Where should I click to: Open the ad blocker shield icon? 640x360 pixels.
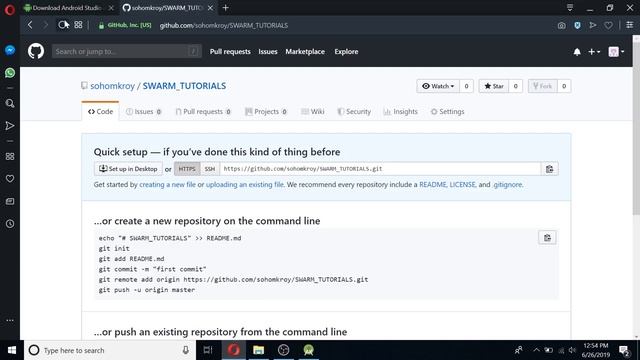point(577,25)
